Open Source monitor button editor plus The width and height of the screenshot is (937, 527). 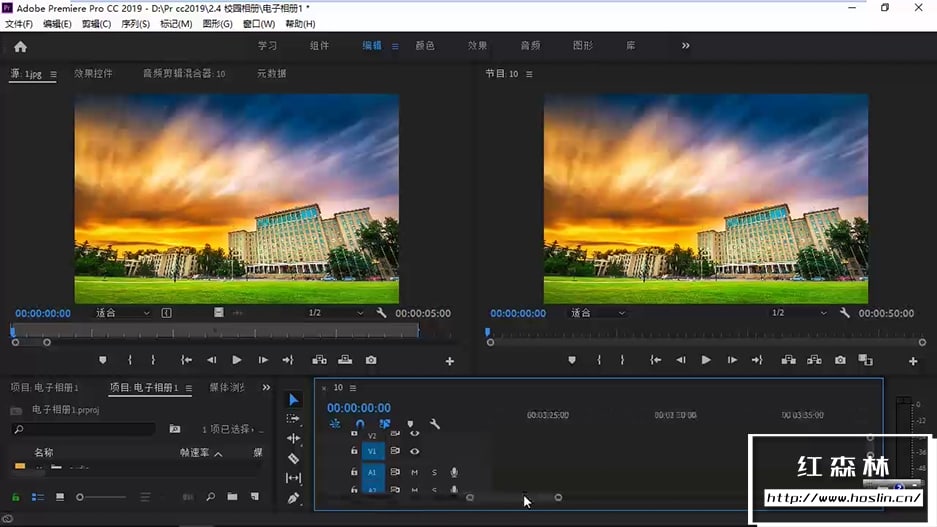coord(449,361)
